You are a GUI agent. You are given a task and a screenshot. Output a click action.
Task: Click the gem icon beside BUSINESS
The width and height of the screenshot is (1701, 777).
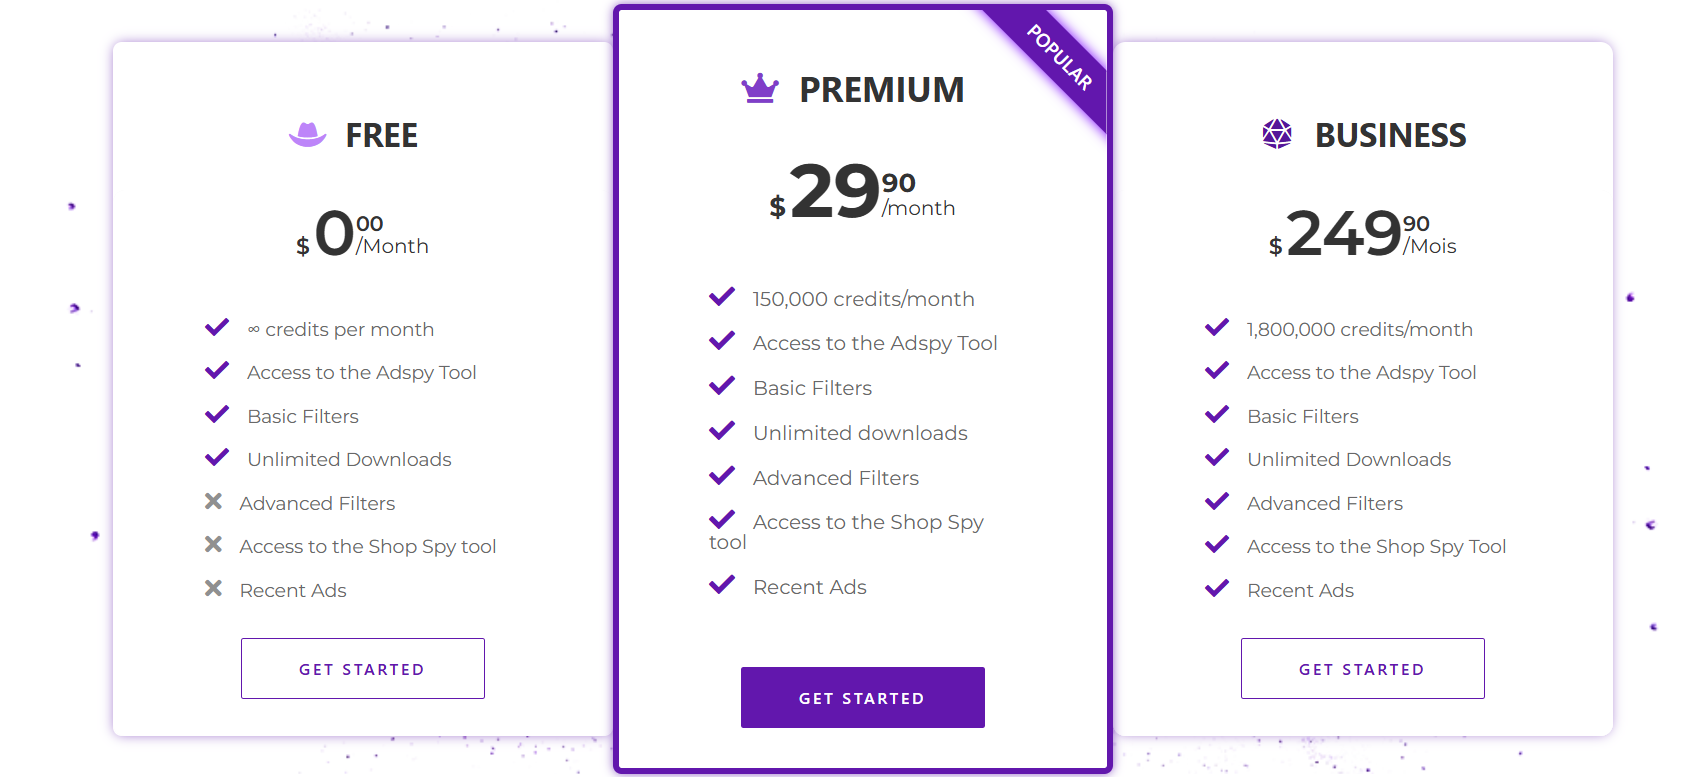click(x=1277, y=134)
